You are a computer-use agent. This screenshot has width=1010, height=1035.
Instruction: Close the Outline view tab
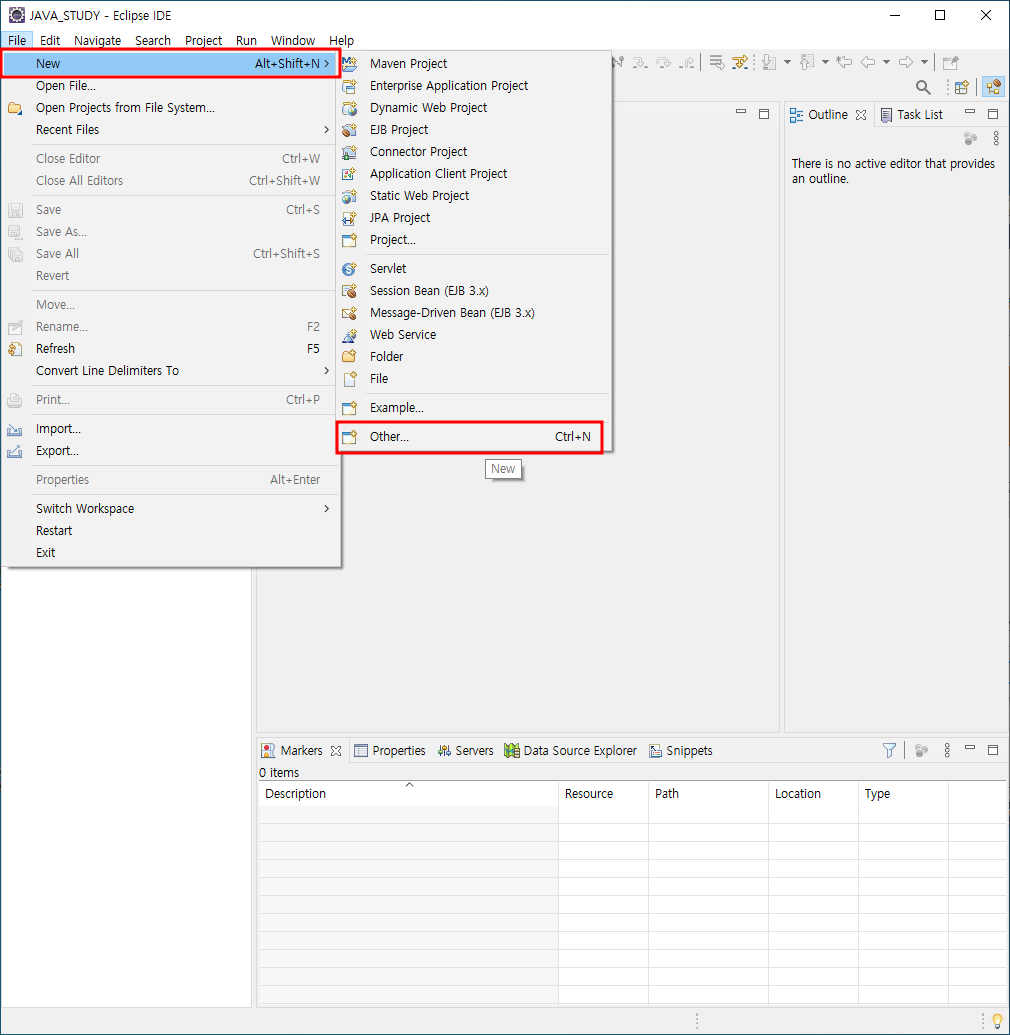click(861, 115)
